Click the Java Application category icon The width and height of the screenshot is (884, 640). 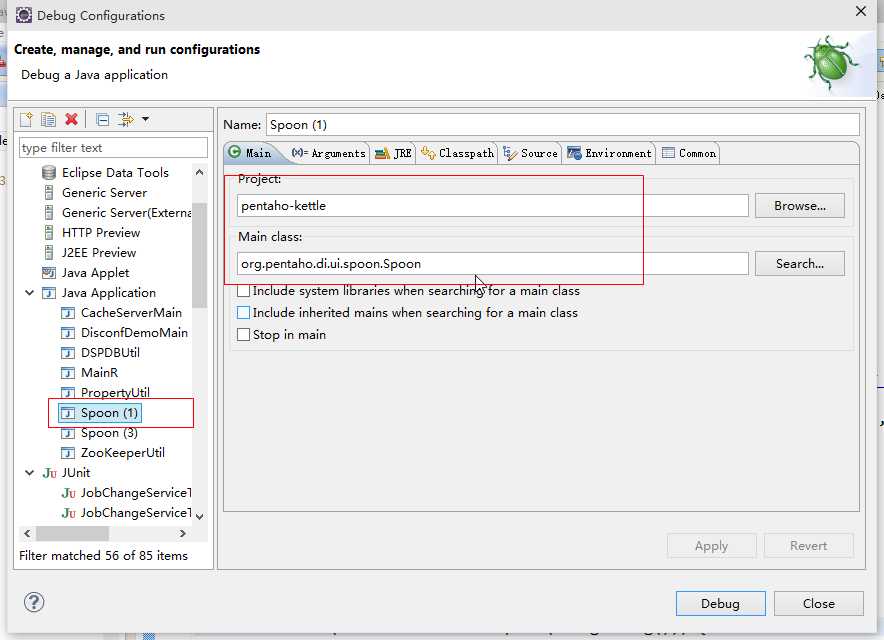[x=49, y=293]
